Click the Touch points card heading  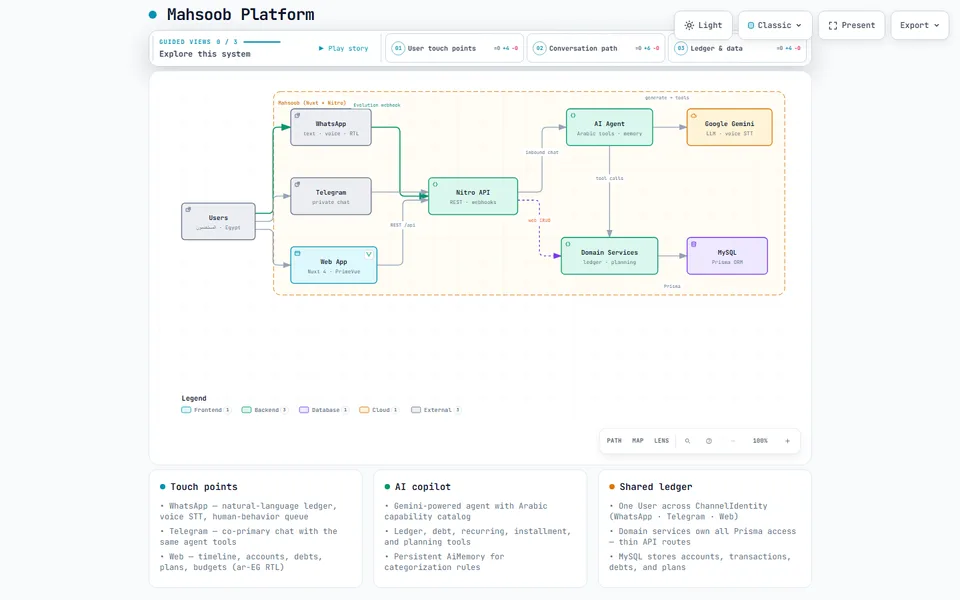(x=204, y=487)
